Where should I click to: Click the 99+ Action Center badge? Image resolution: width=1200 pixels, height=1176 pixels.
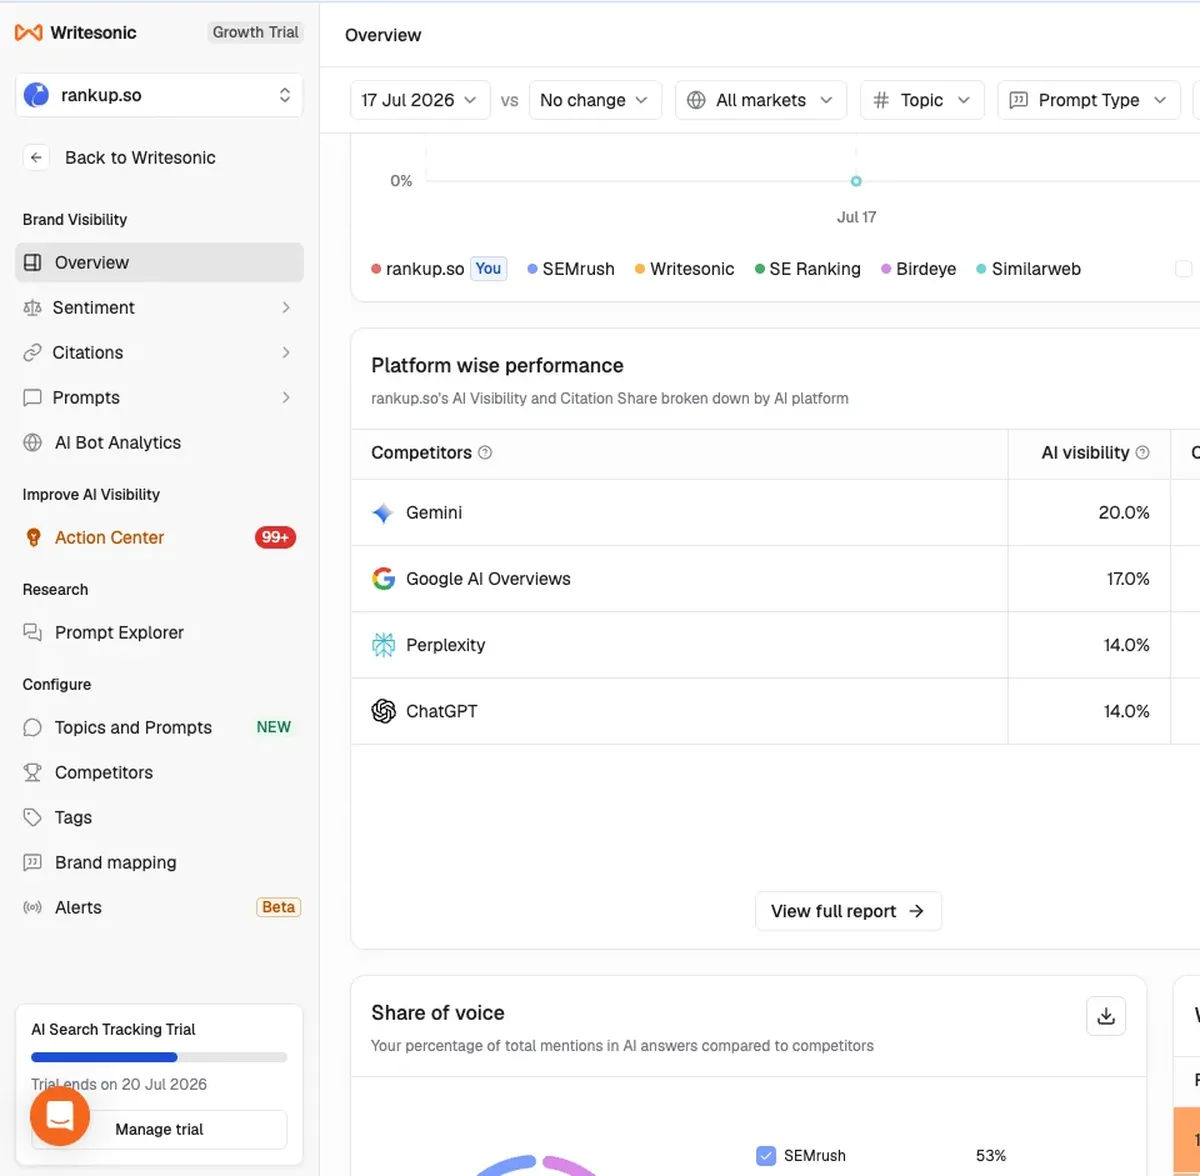[x=275, y=538]
